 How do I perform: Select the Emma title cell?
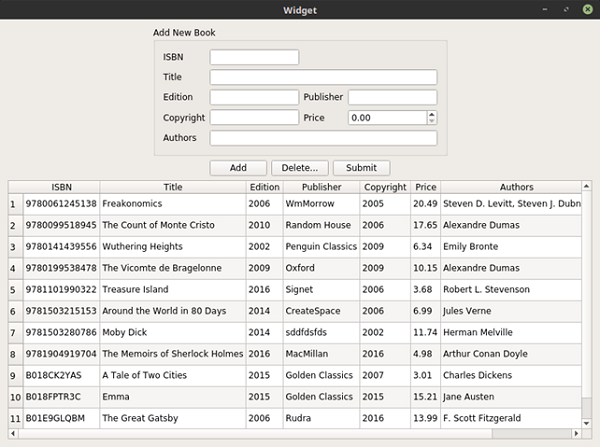tap(173, 397)
